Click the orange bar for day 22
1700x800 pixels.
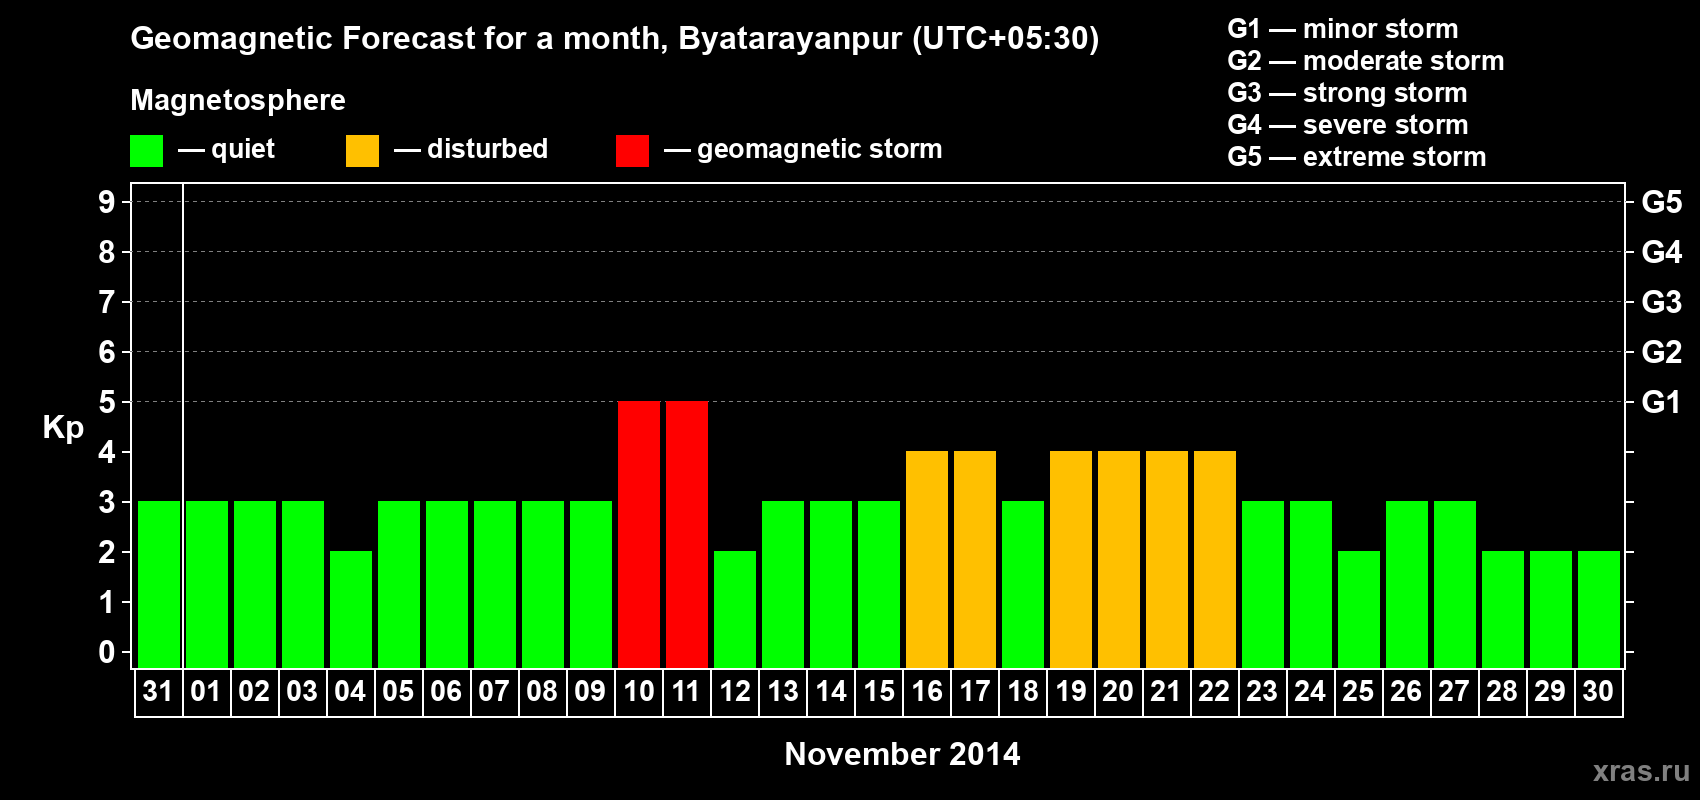point(1215,559)
